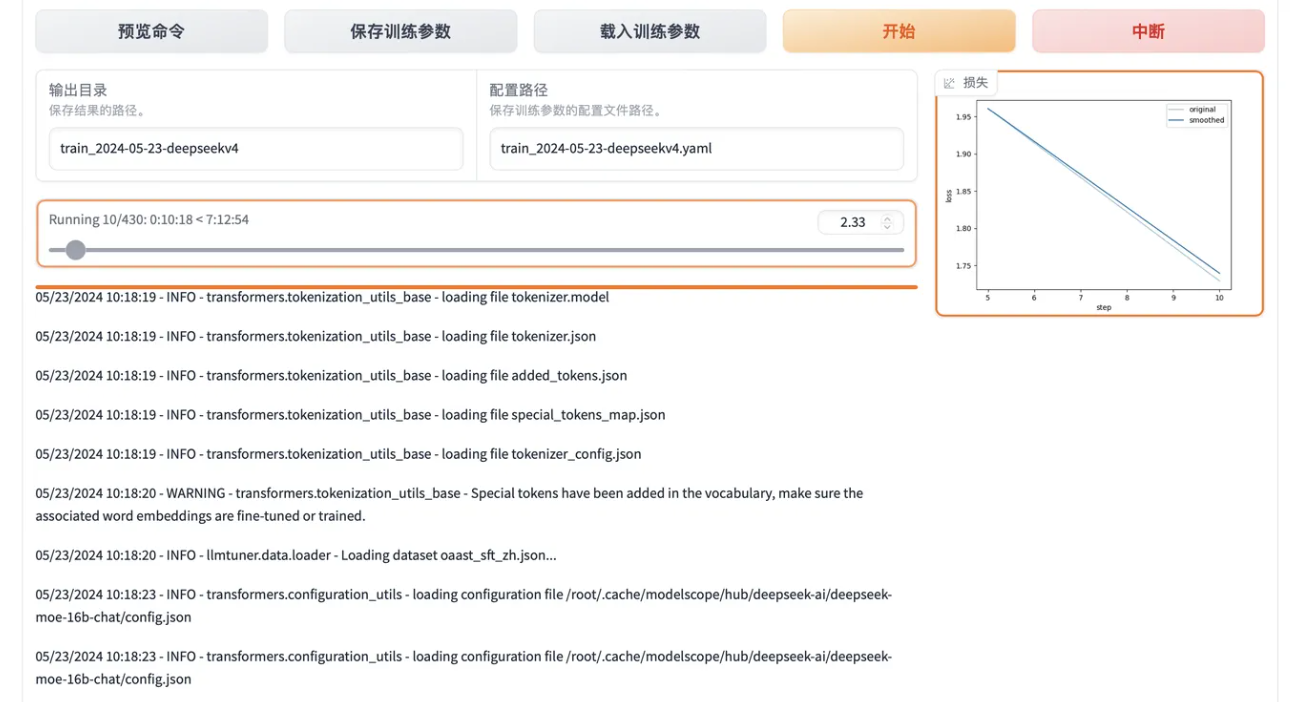Viewport: 1312px width, 702px height.
Task: Click the 配置路径 label text
Action: tap(519, 90)
